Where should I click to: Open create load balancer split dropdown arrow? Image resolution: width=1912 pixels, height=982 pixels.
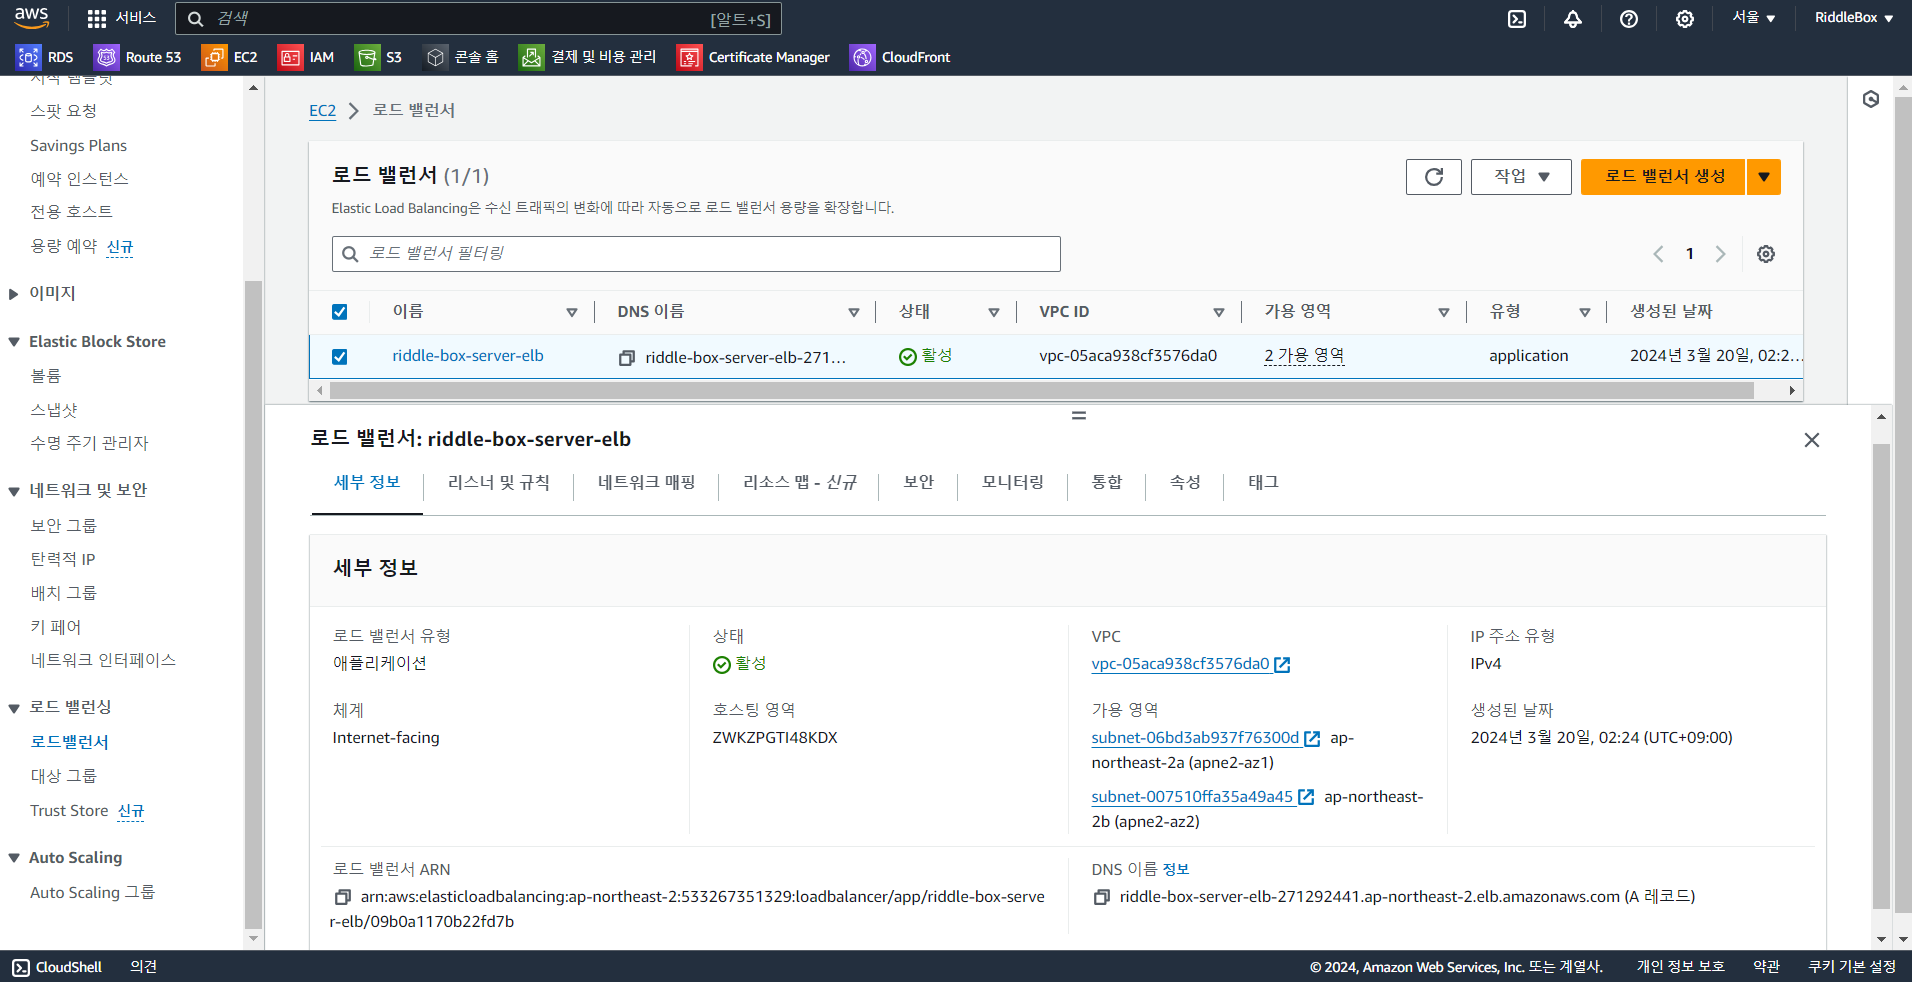1764,177
